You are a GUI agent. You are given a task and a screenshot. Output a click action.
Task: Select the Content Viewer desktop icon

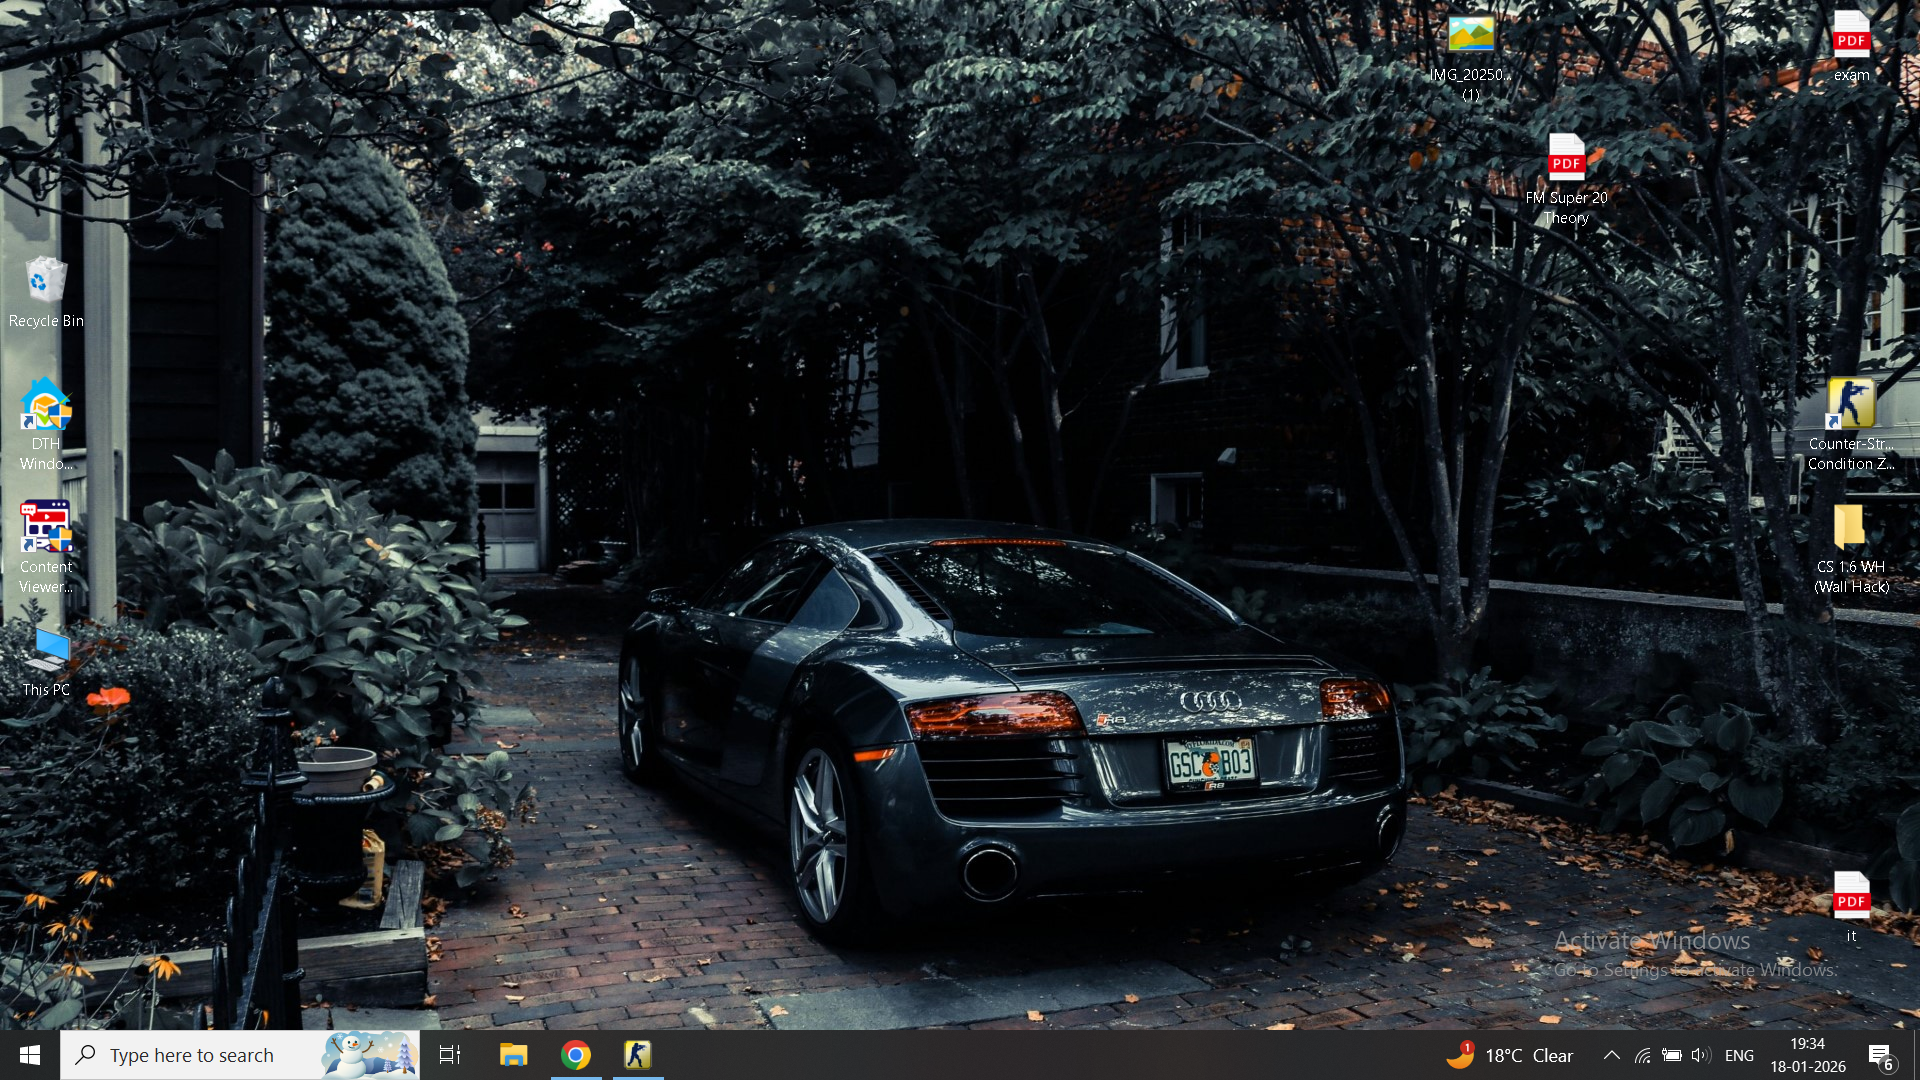click(46, 530)
